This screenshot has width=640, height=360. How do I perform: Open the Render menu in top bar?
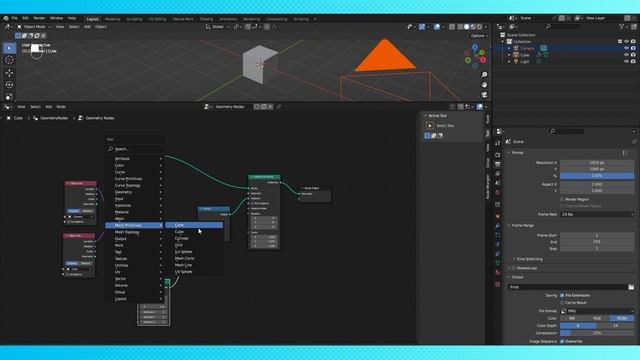coord(39,18)
